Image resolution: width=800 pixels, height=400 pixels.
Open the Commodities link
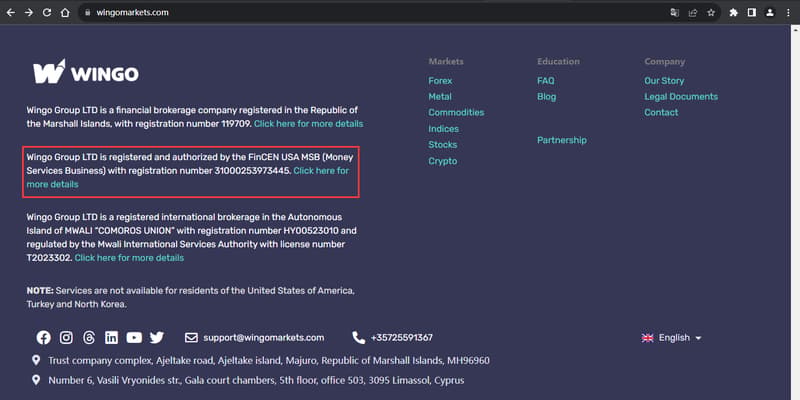(x=456, y=112)
